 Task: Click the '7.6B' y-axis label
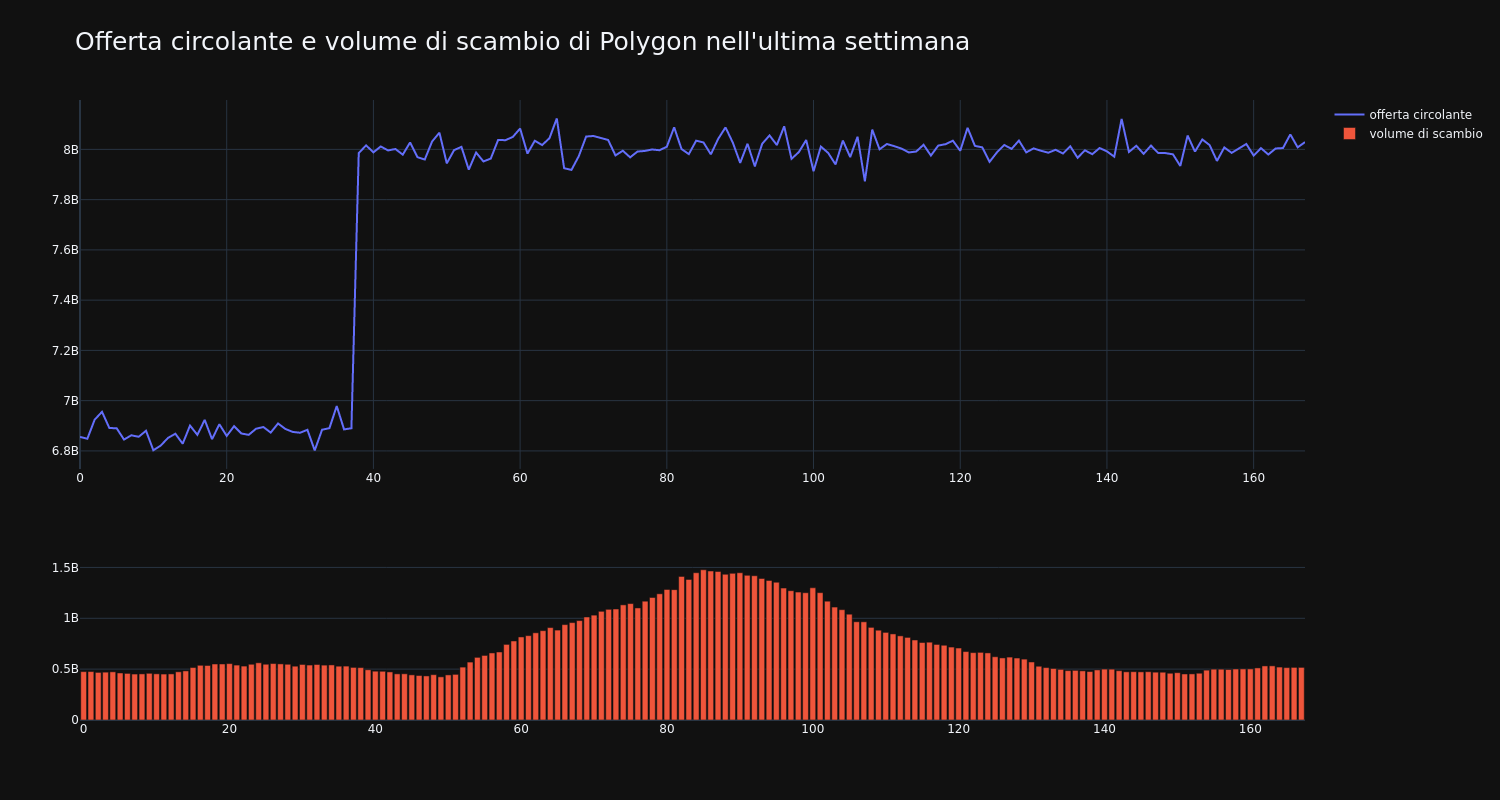(65, 250)
